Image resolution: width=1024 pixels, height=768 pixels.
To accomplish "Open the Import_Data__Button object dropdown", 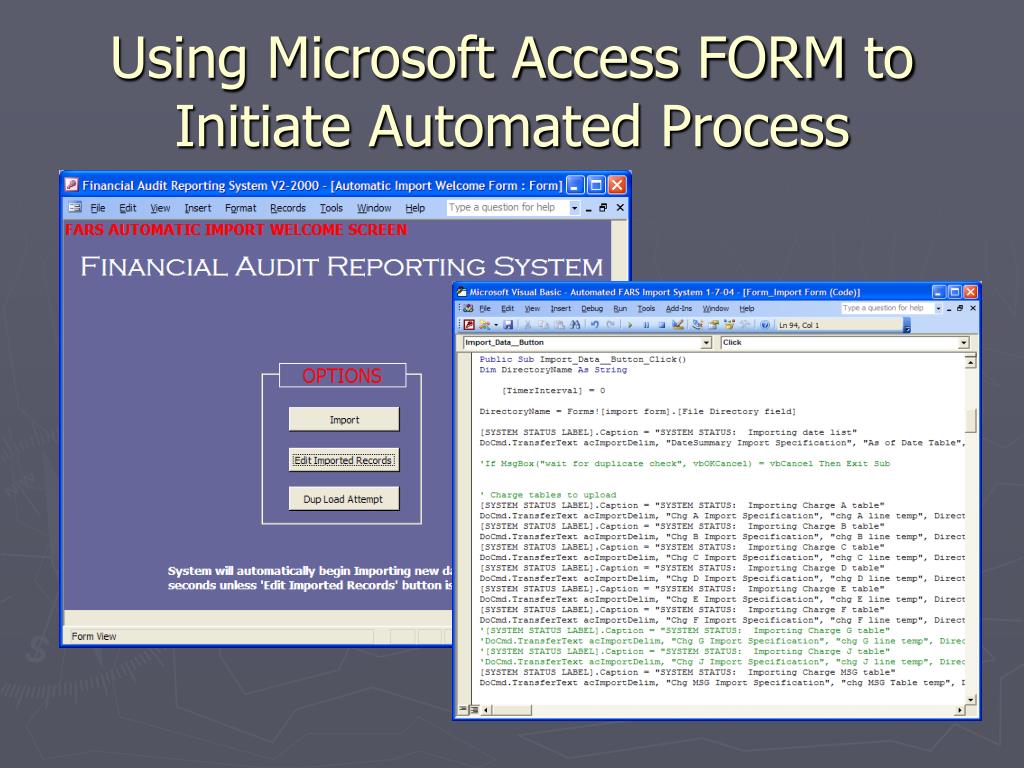I will (706, 343).
